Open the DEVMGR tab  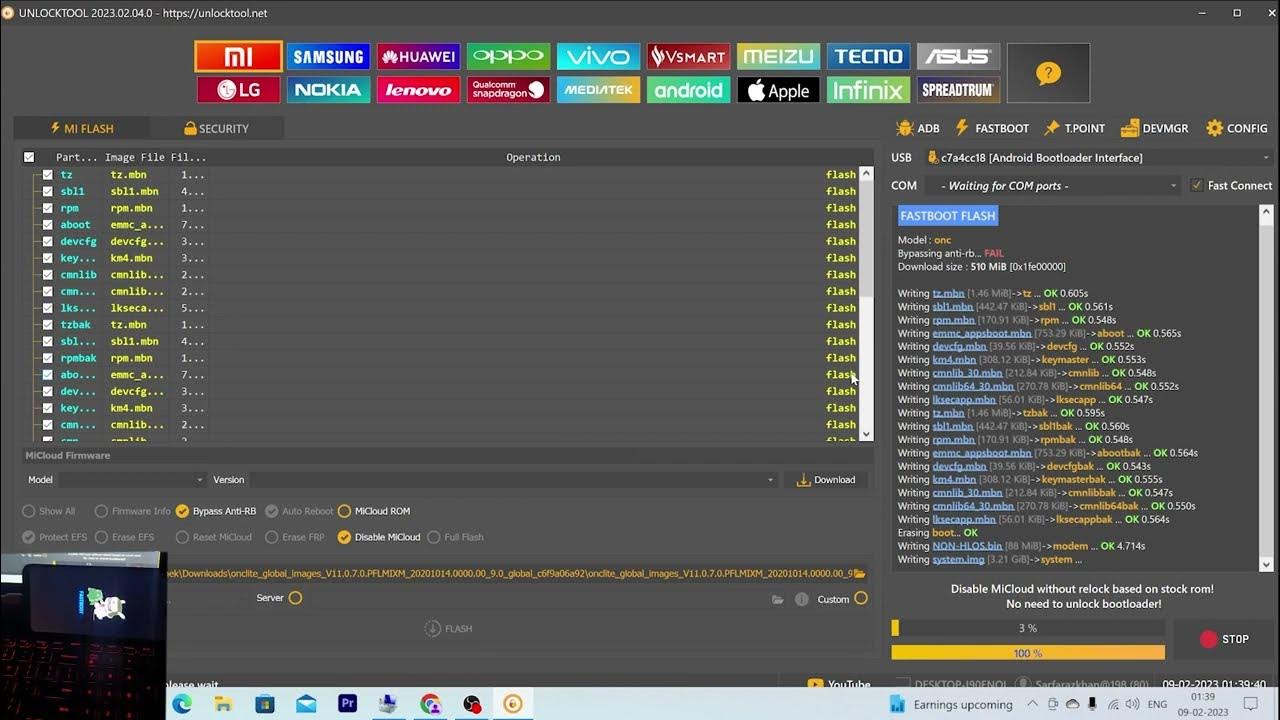click(1155, 128)
